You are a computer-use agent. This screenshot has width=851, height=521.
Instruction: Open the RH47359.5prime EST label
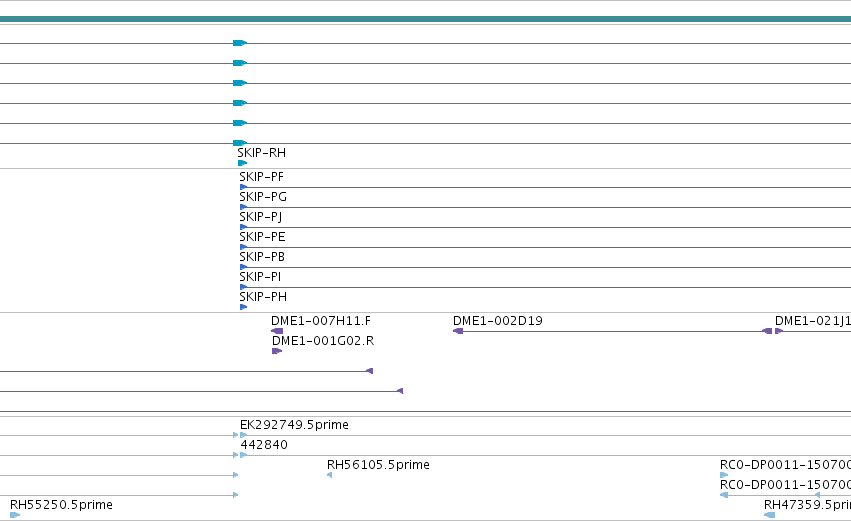(x=808, y=505)
